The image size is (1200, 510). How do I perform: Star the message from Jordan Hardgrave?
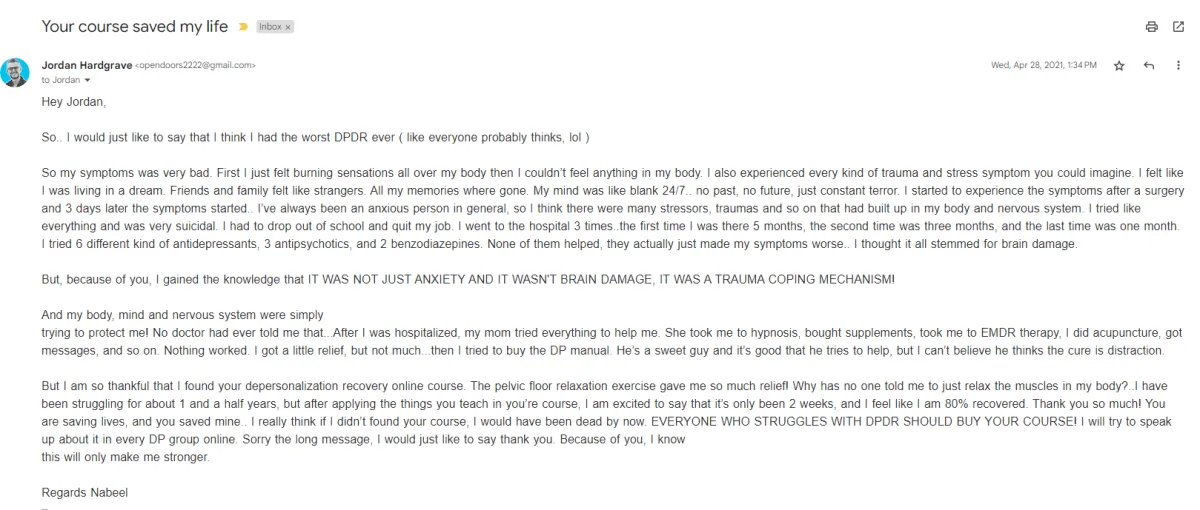pos(1119,65)
